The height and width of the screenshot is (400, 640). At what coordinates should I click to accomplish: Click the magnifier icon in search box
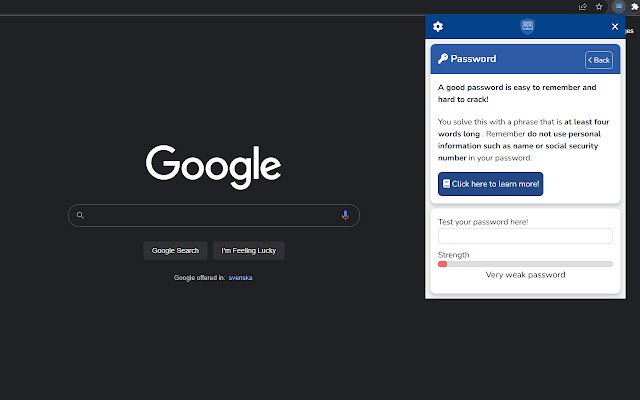tap(80, 215)
